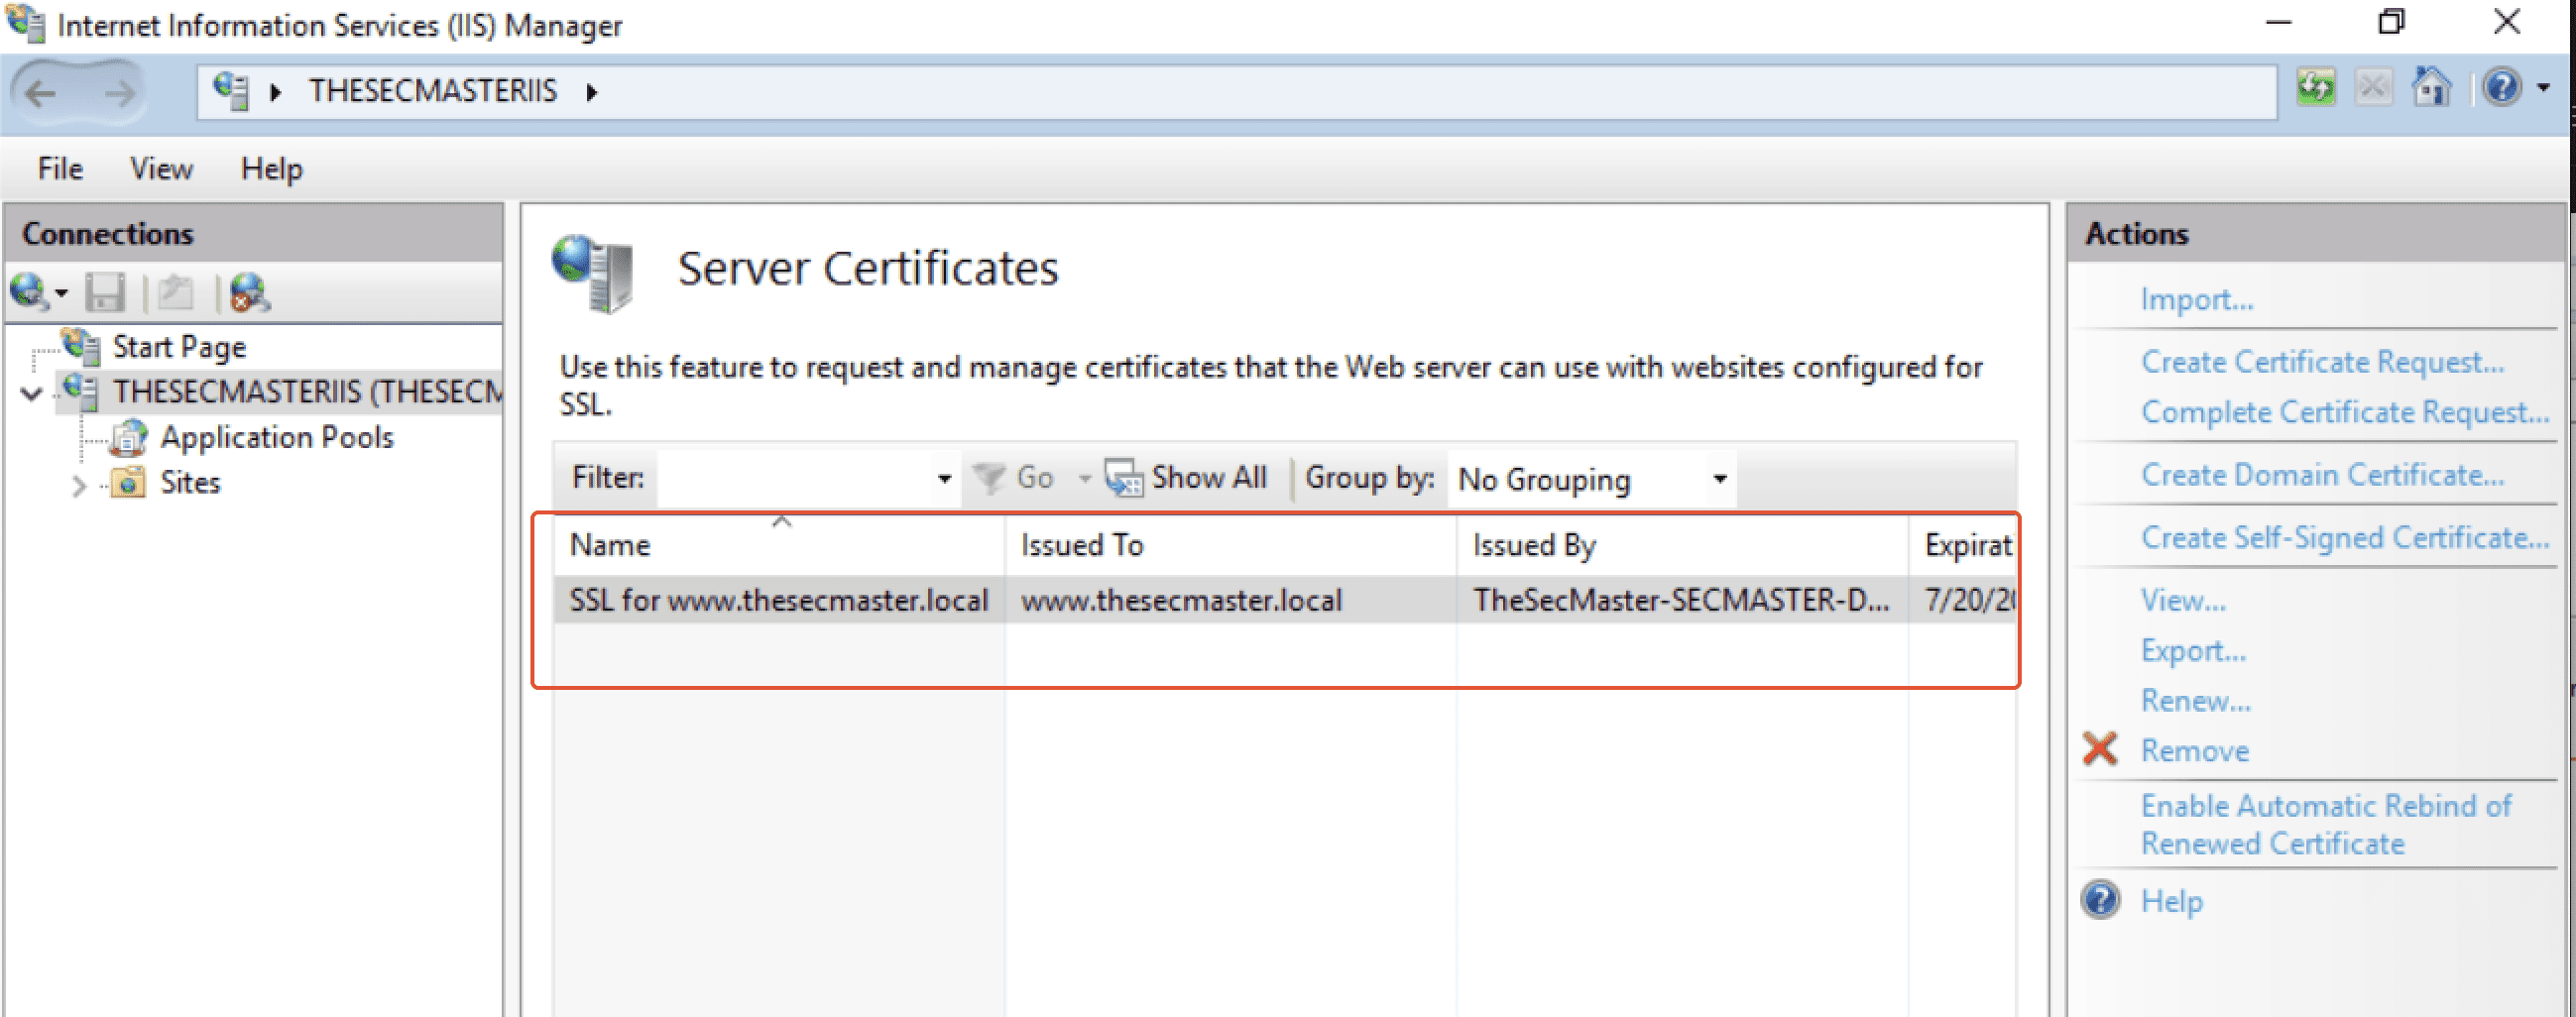Image resolution: width=2576 pixels, height=1017 pixels.
Task: Click the Start Page icon in the tree
Action: (82, 346)
